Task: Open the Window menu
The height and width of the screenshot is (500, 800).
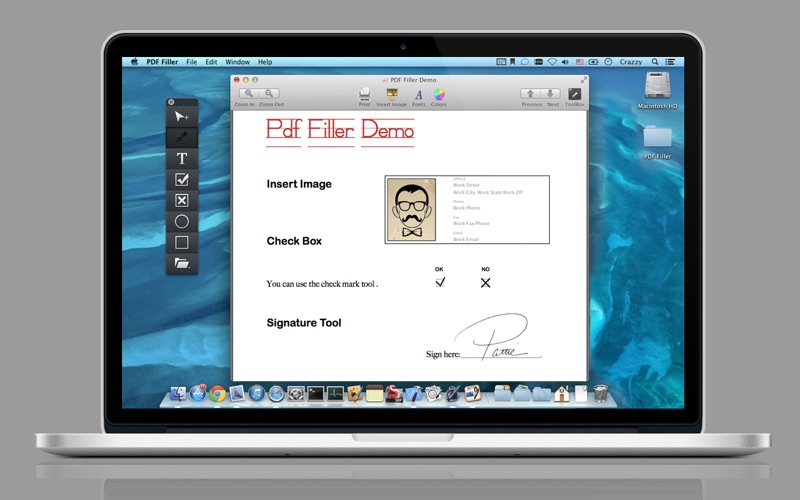Action: point(238,62)
